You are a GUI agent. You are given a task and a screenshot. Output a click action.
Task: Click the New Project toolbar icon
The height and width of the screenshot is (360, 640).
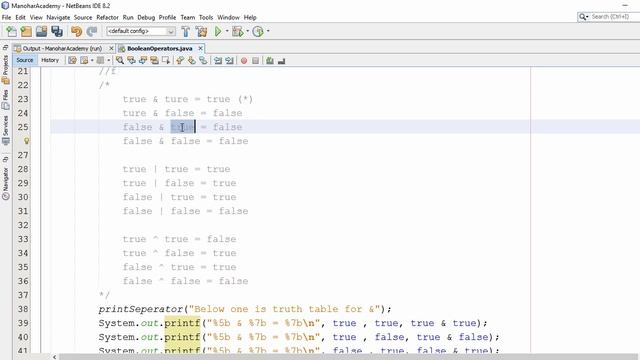pyautogui.click(x=26, y=31)
